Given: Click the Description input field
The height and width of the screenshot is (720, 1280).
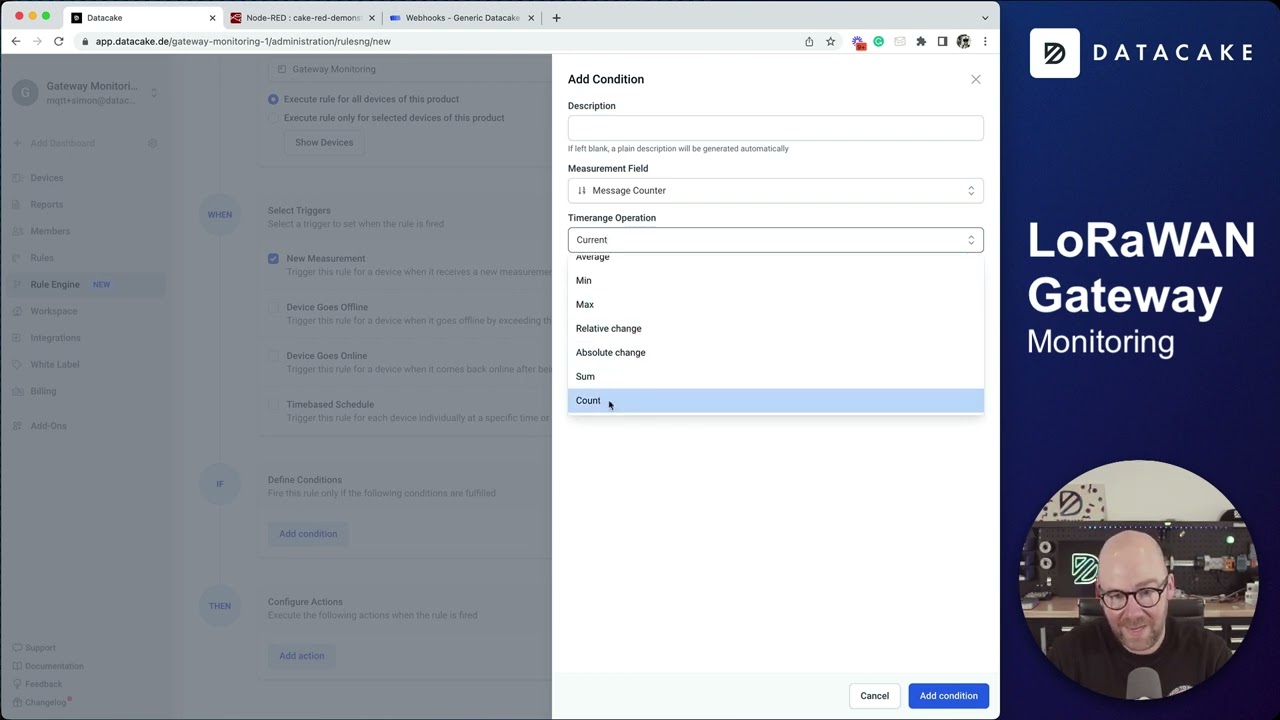Looking at the screenshot, I should tap(775, 128).
